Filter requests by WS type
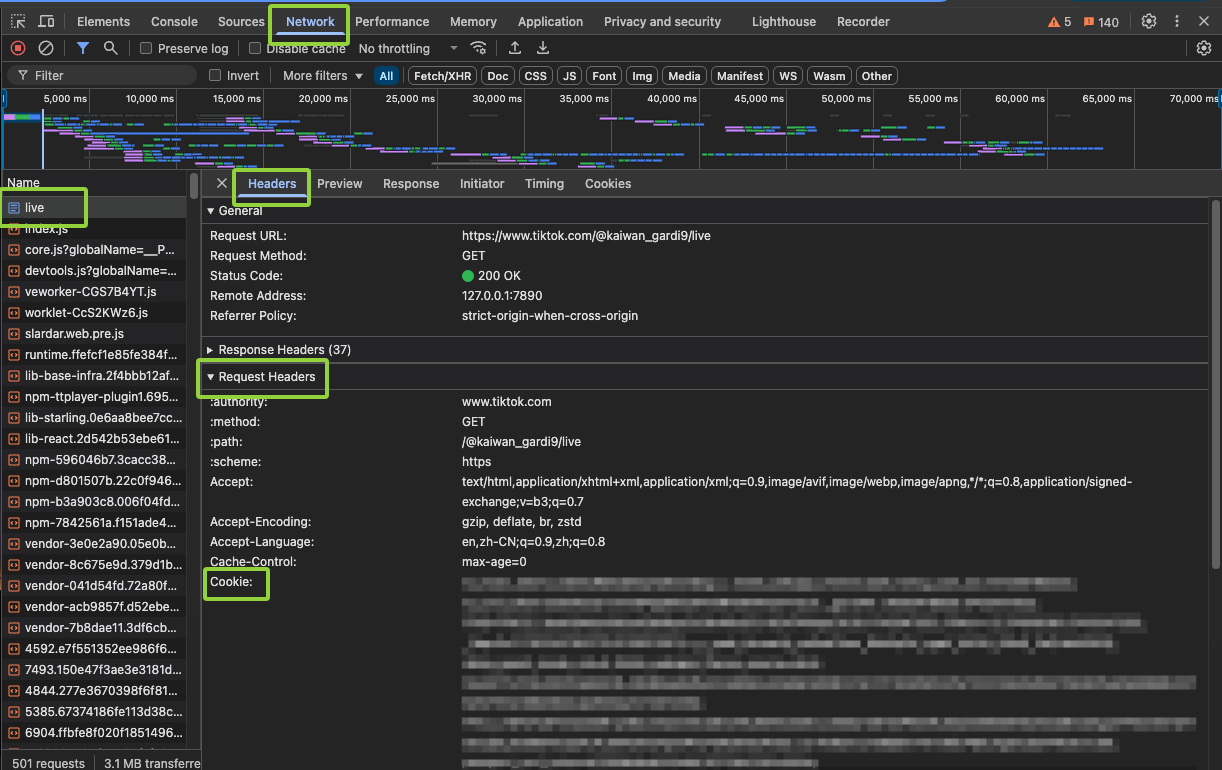 pos(789,76)
